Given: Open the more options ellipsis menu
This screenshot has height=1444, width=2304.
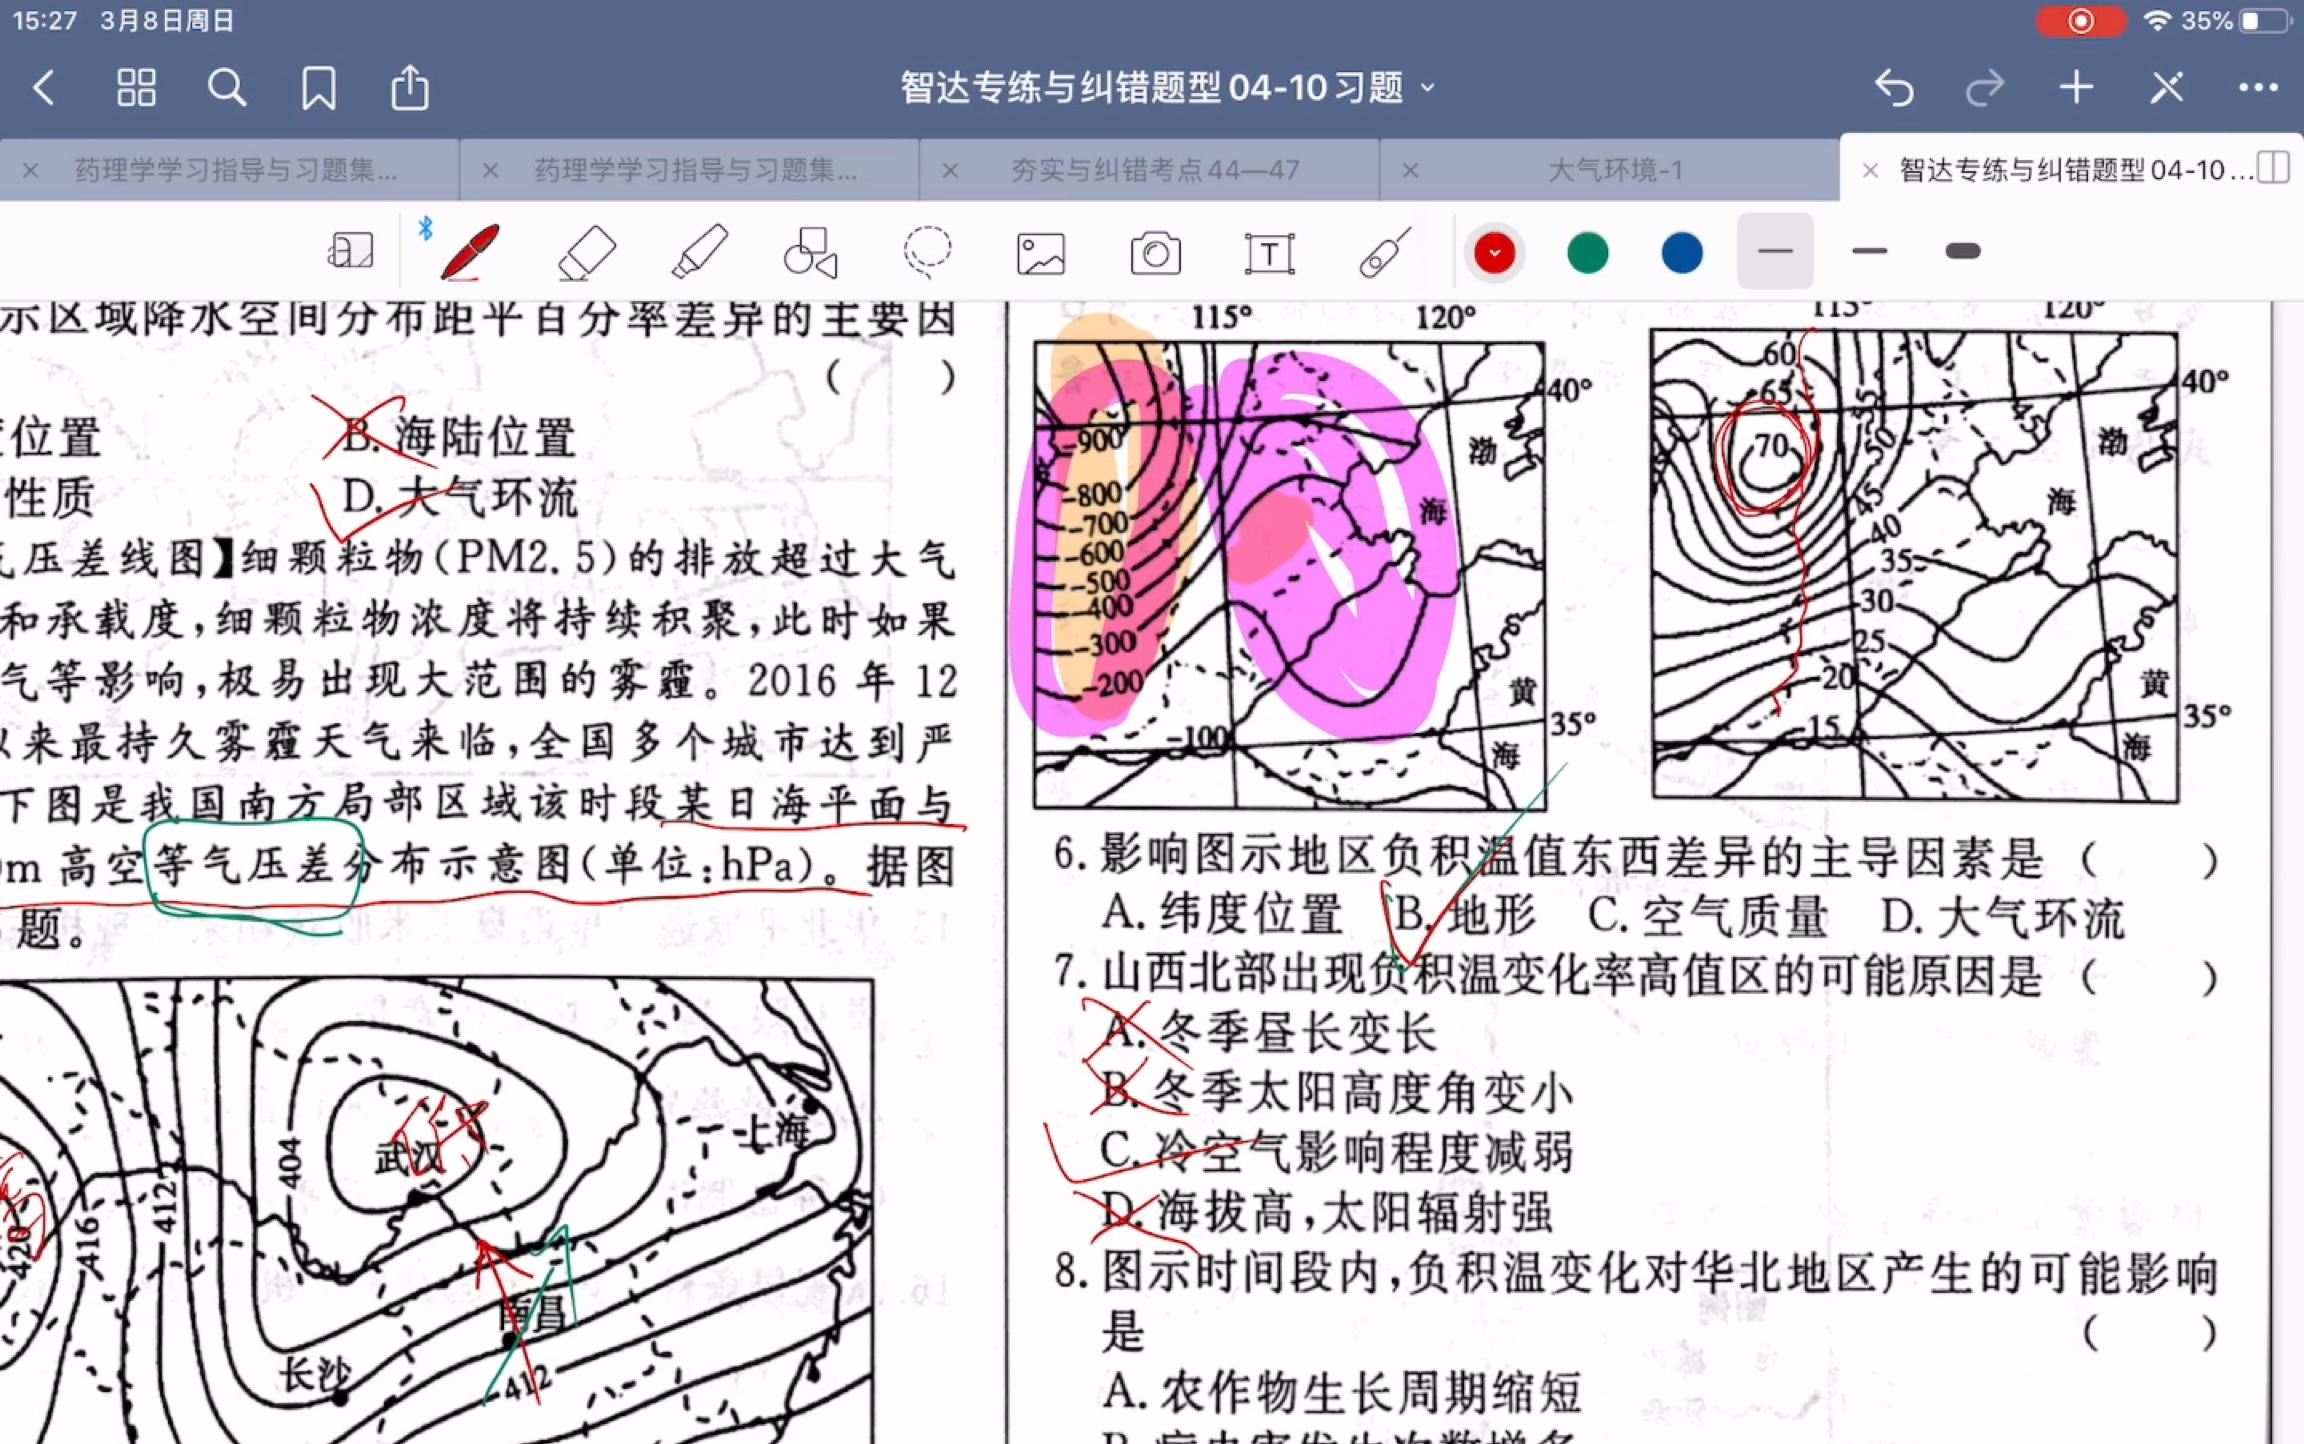Looking at the screenshot, I should [2258, 88].
